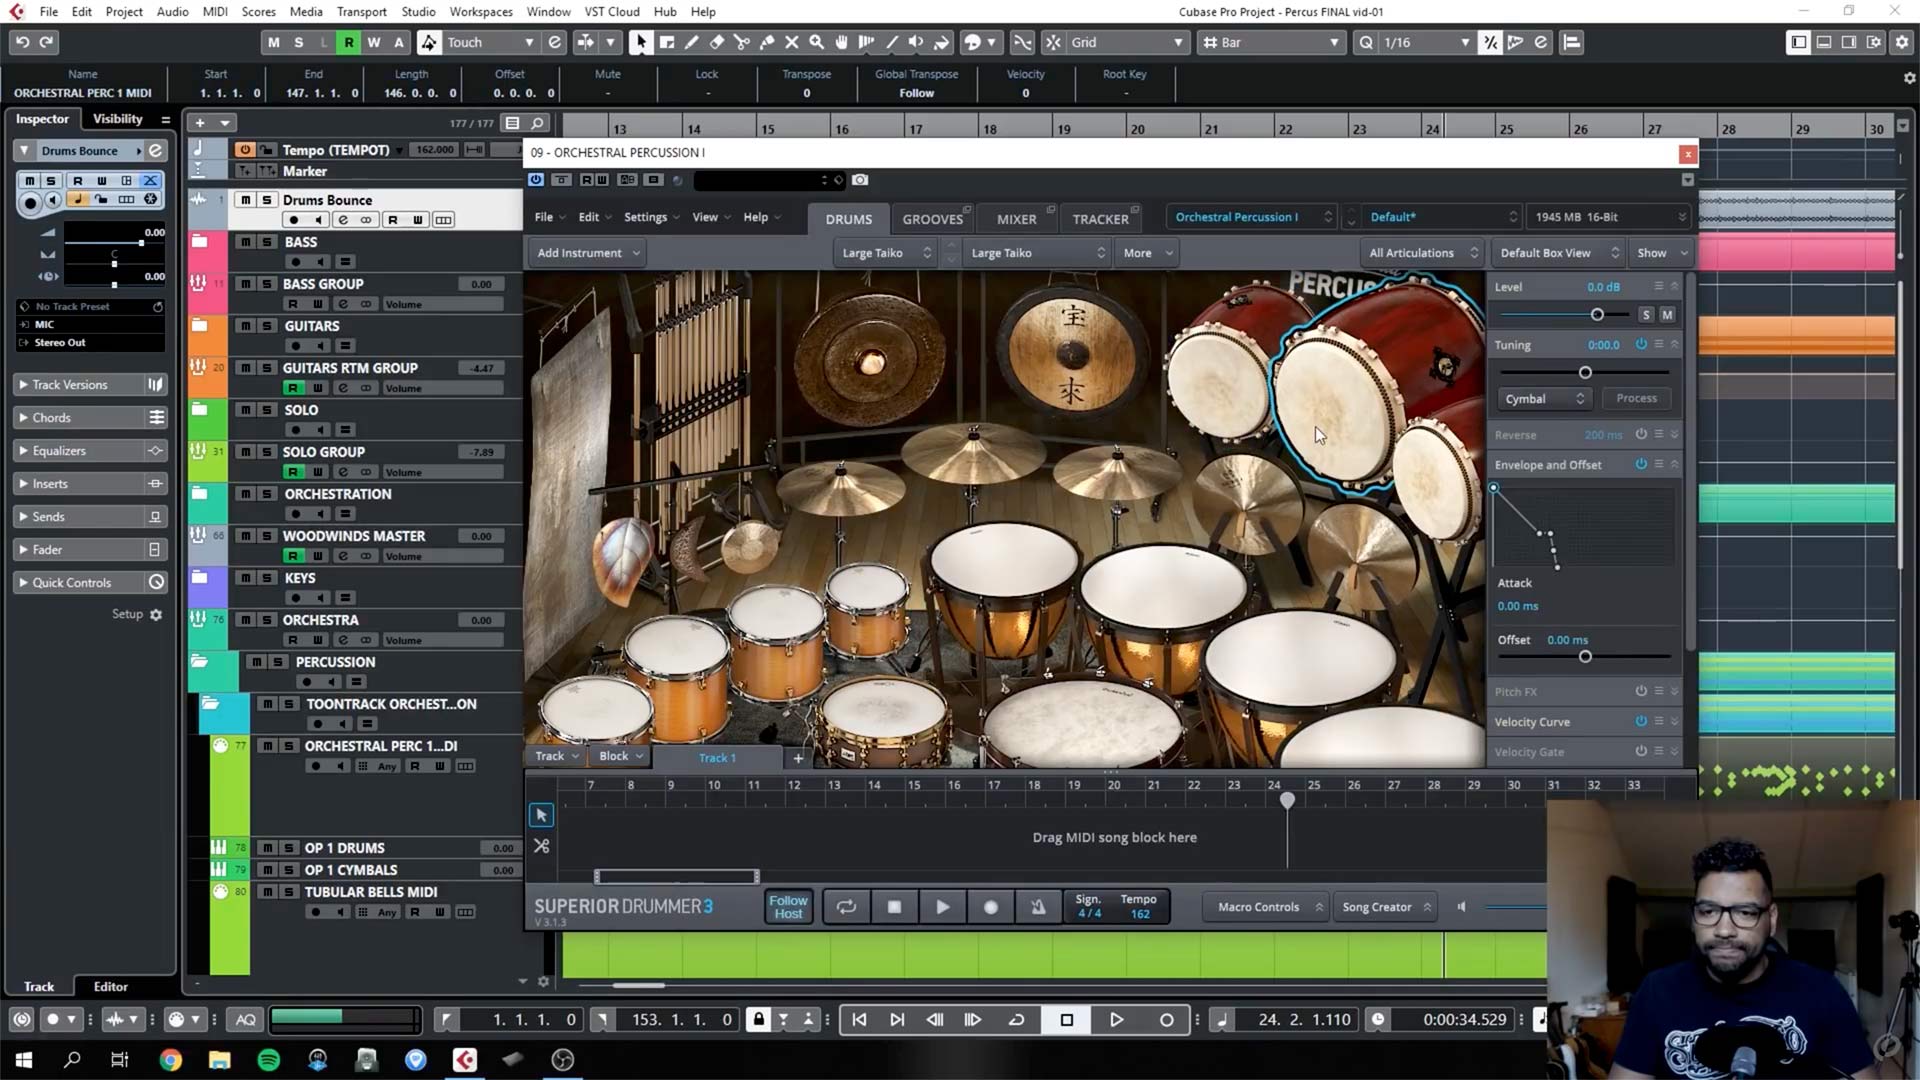
Task: Click search tracks magnifier above track list
Action: tap(537, 123)
